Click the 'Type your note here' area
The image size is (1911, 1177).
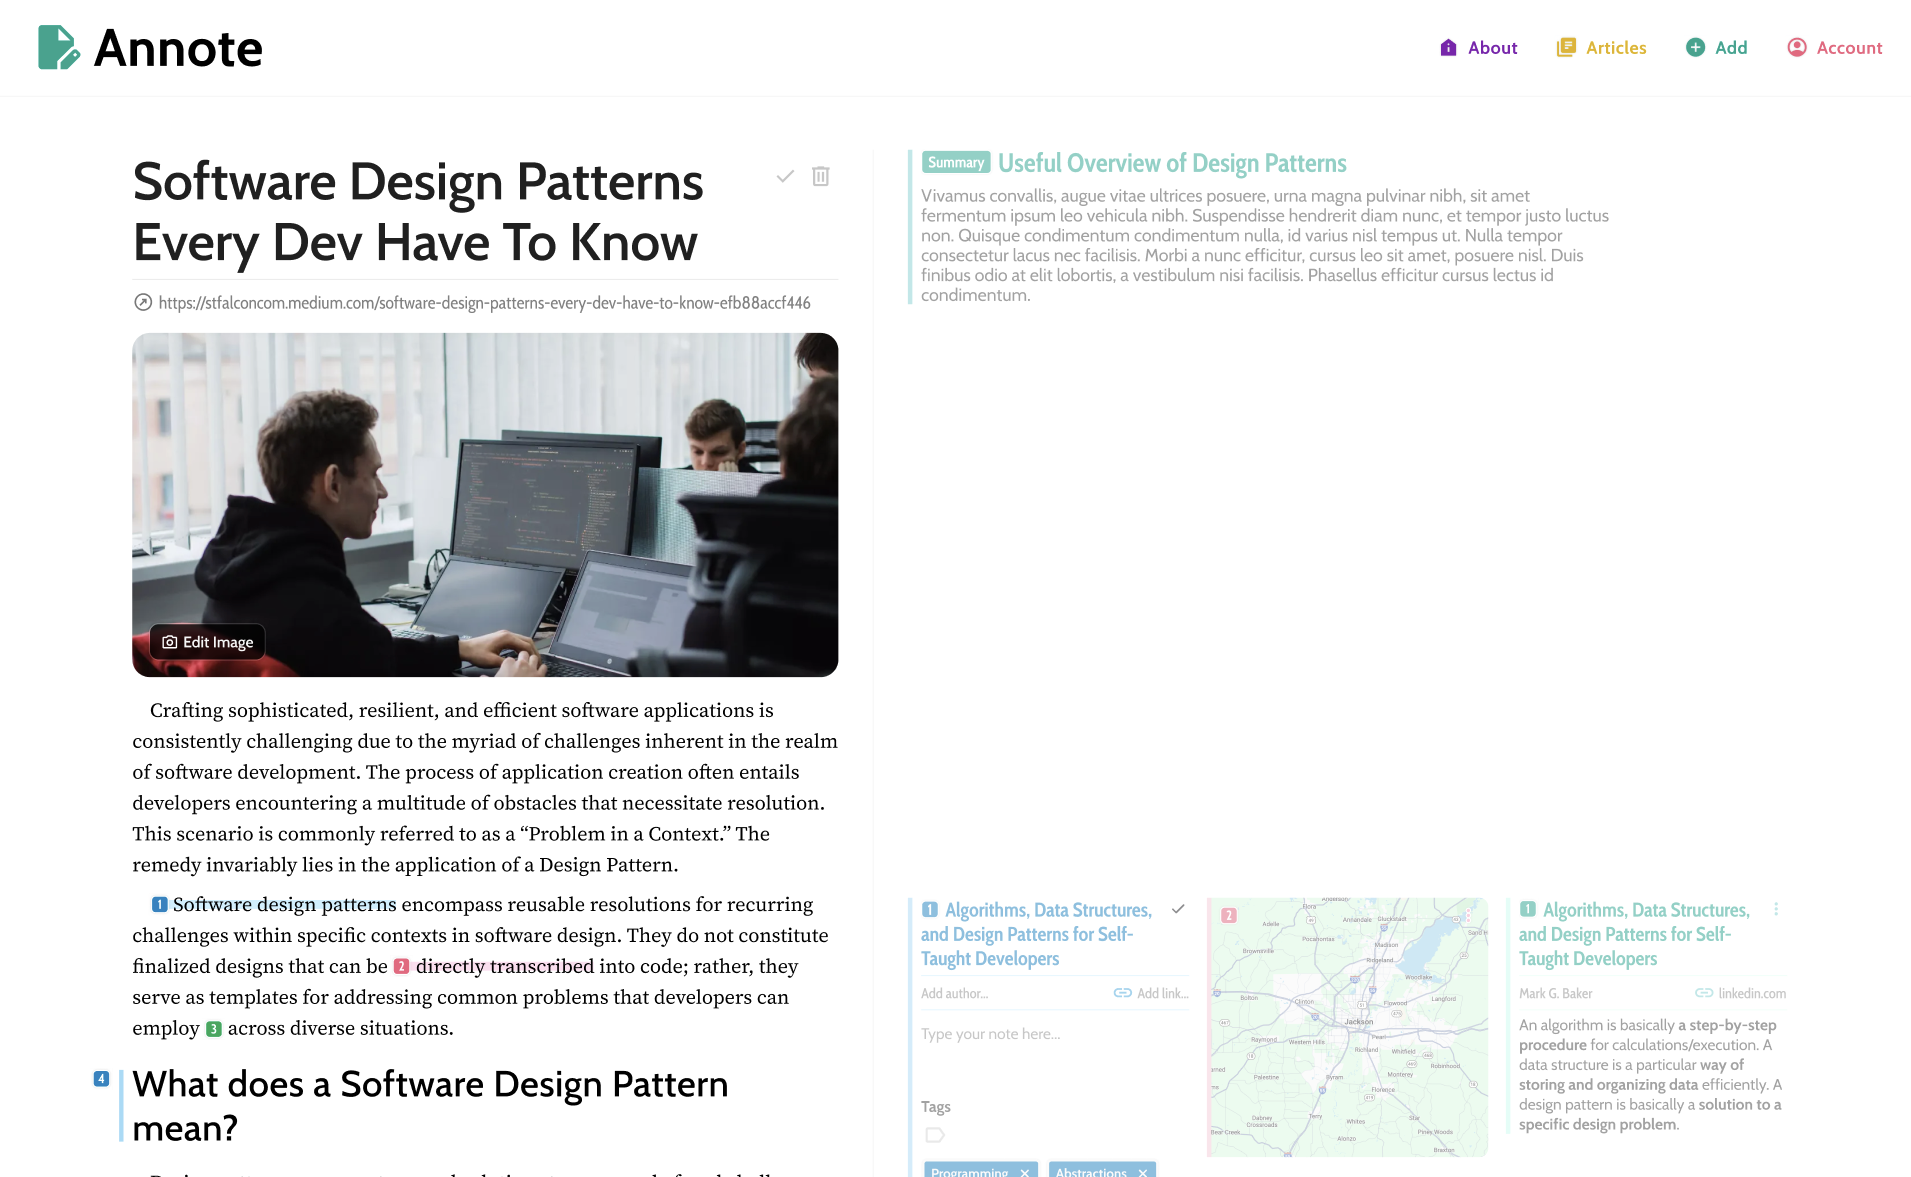tap(1054, 1050)
